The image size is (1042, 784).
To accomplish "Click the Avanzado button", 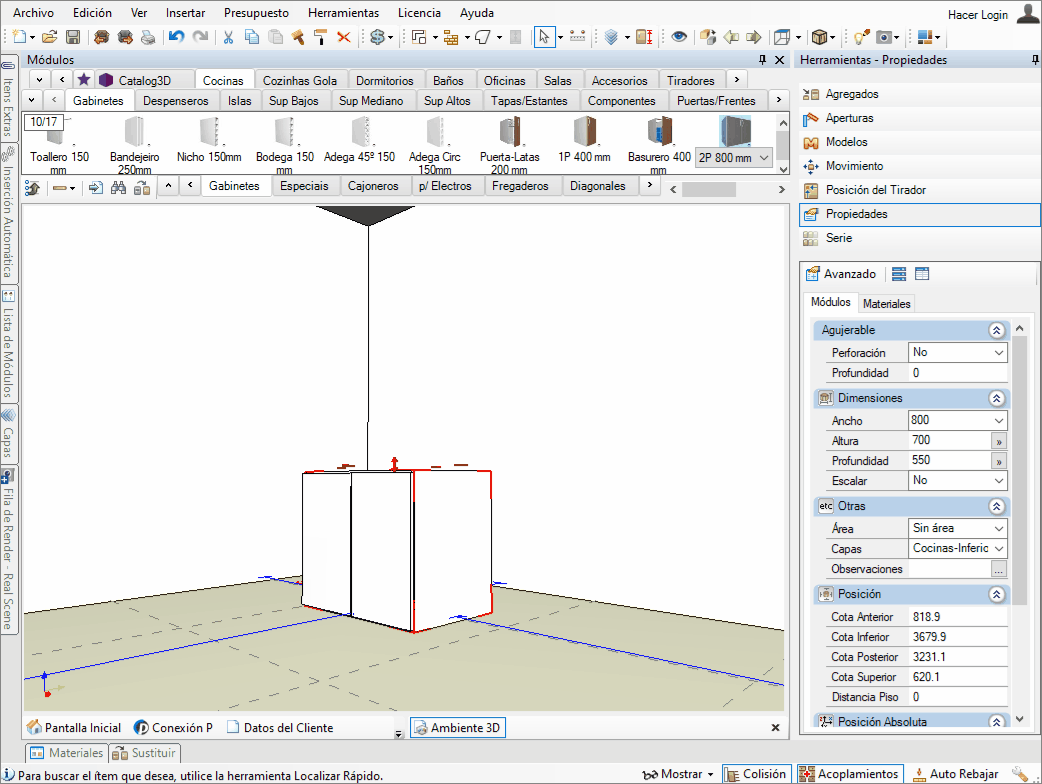I will coord(841,274).
